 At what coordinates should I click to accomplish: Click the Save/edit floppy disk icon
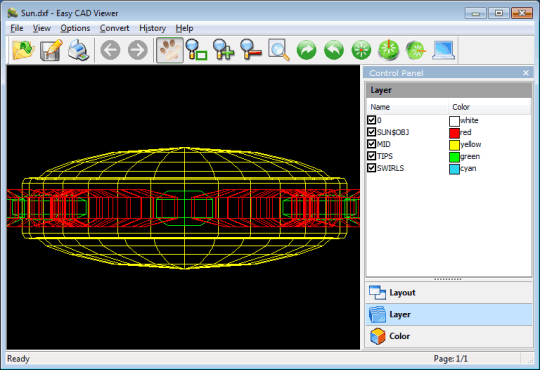51,50
